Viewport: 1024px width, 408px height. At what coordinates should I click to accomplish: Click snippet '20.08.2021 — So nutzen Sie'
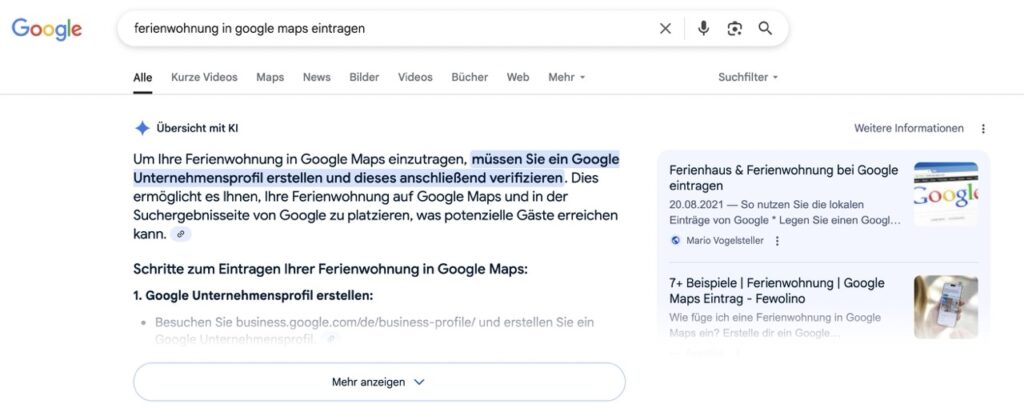point(784,213)
